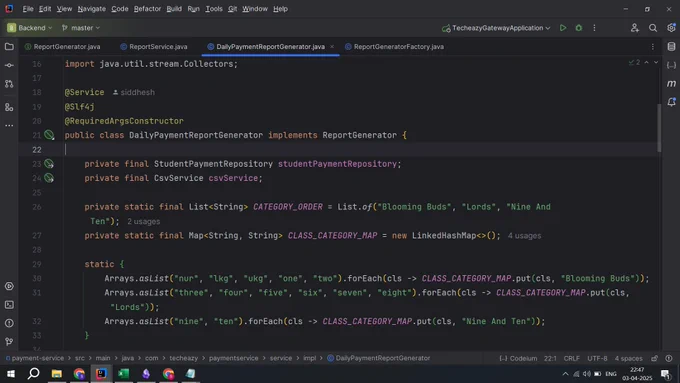Open the Pull Requests tool window

tap(9, 84)
